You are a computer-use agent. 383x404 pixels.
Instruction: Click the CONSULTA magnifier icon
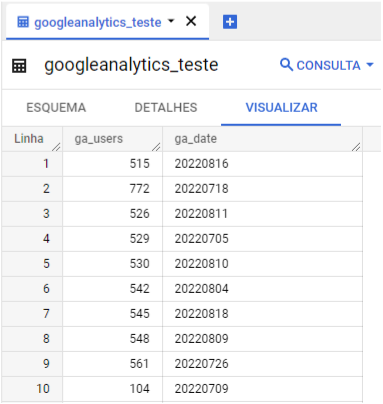click(286, 65)
